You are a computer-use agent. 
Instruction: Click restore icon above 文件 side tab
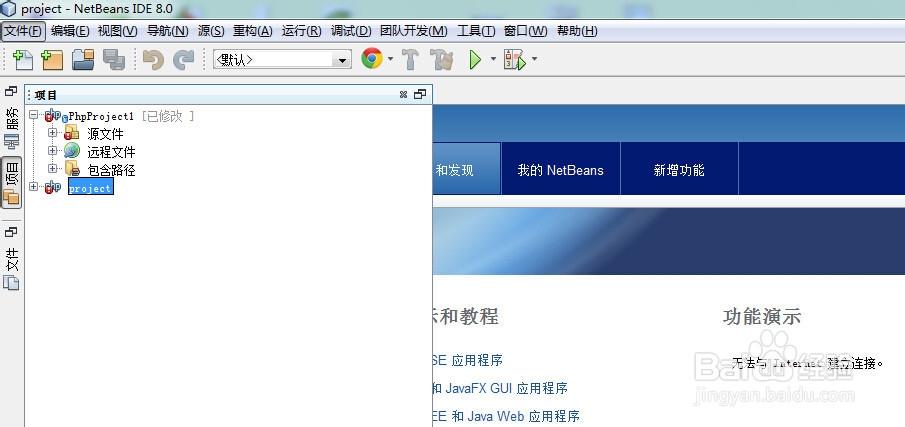point(11,231)
